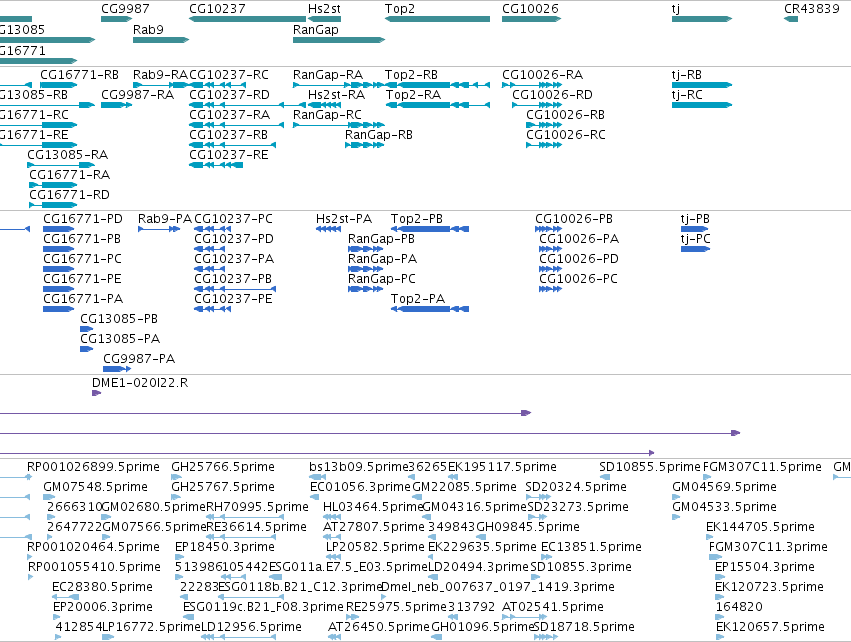The height and width of the screenshot is (642, 851).
Task: Click the EC01056.3prime EST label
Action: (x=360, y=487)
